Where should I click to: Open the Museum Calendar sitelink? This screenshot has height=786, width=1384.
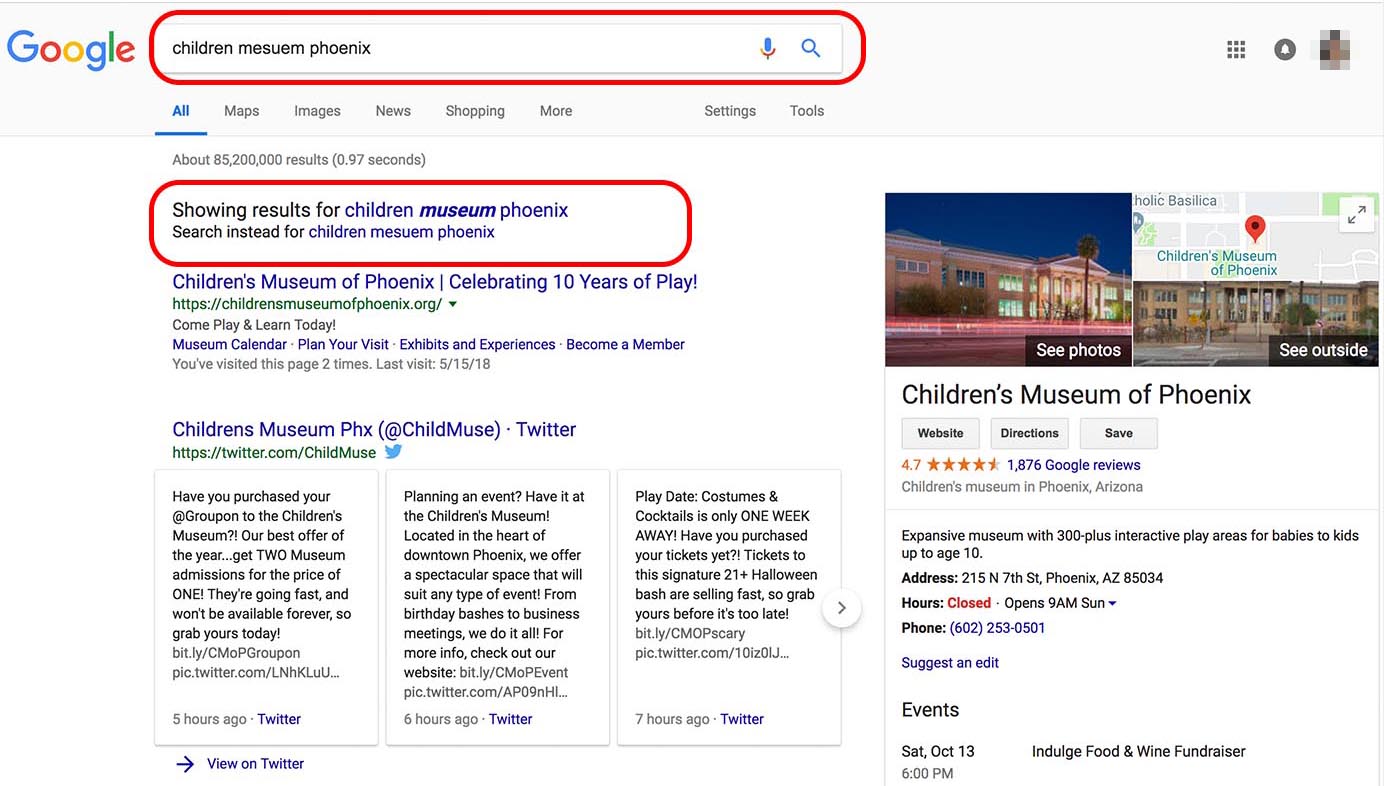[x=229, y=344]
